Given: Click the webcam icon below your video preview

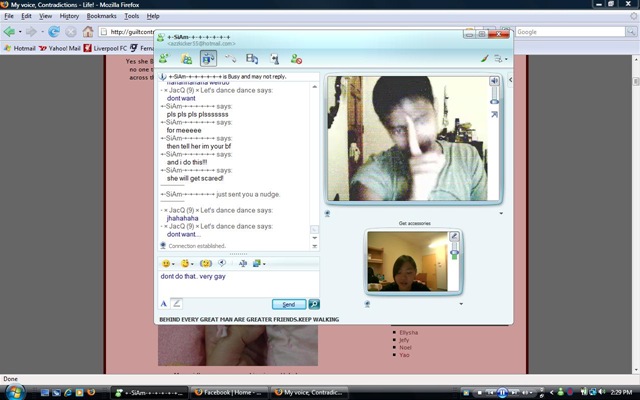Looking at the screenshot, I should click(367, 304).
